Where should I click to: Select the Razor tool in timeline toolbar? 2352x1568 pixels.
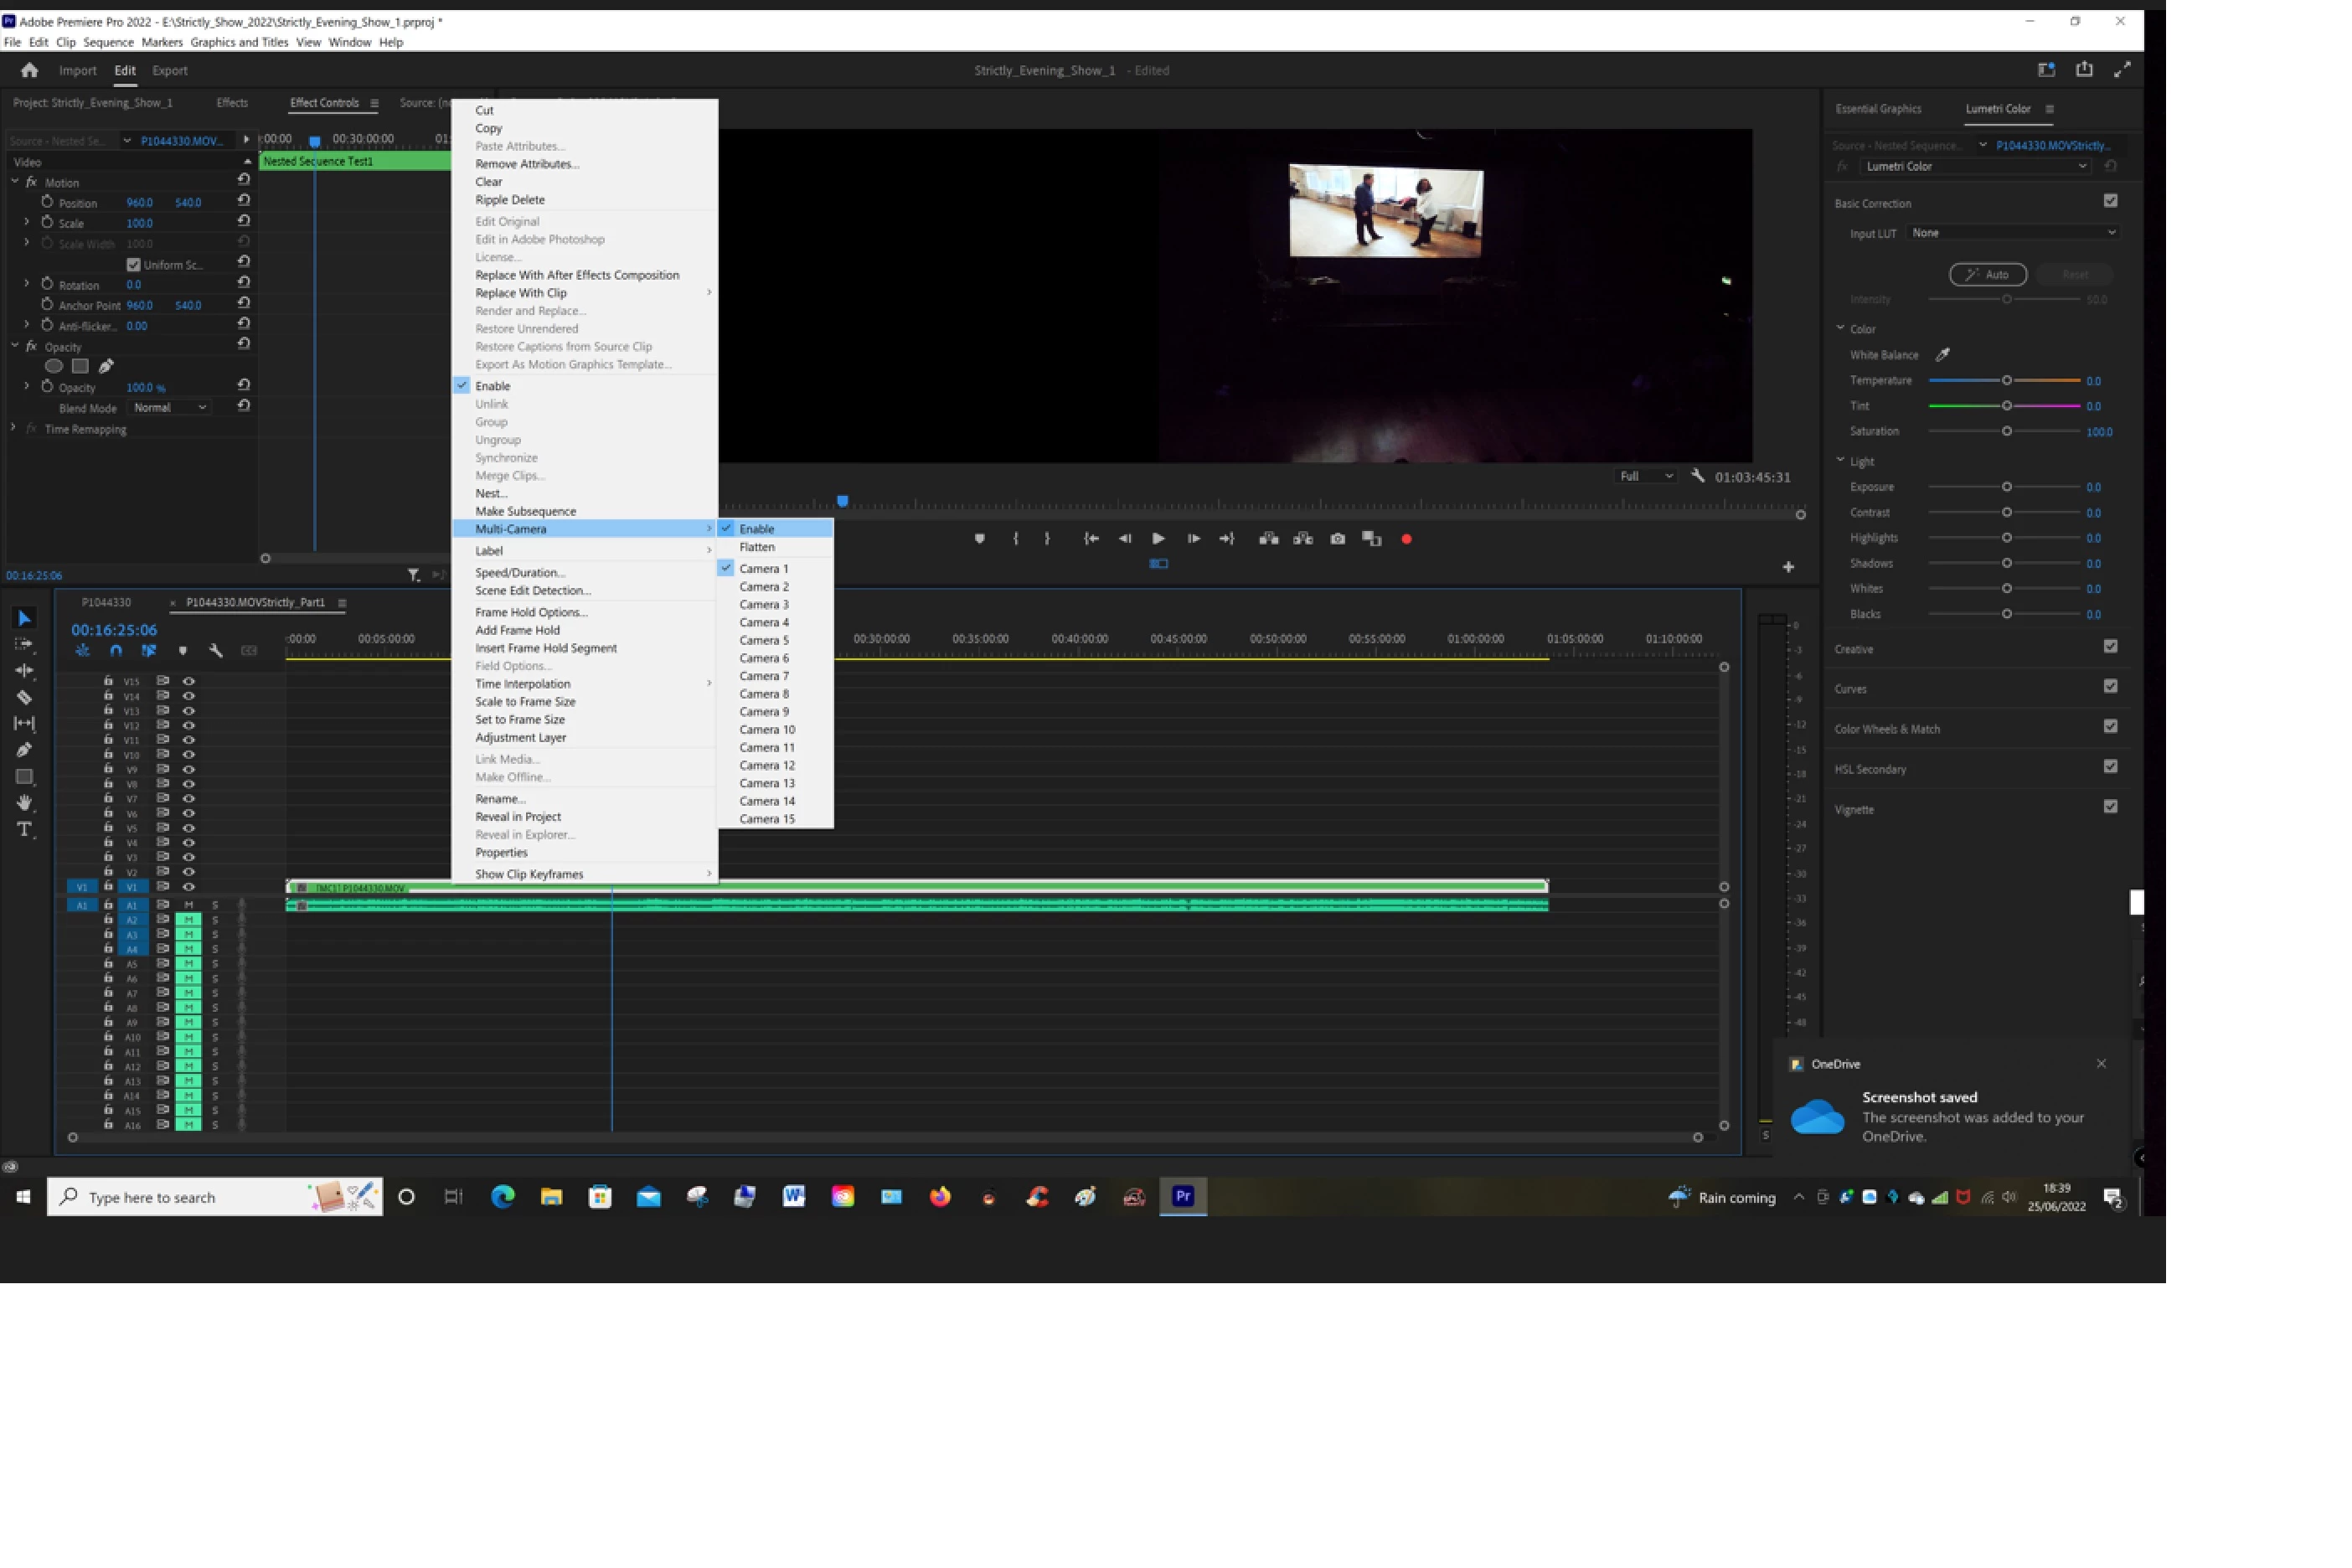coord(24,697)
